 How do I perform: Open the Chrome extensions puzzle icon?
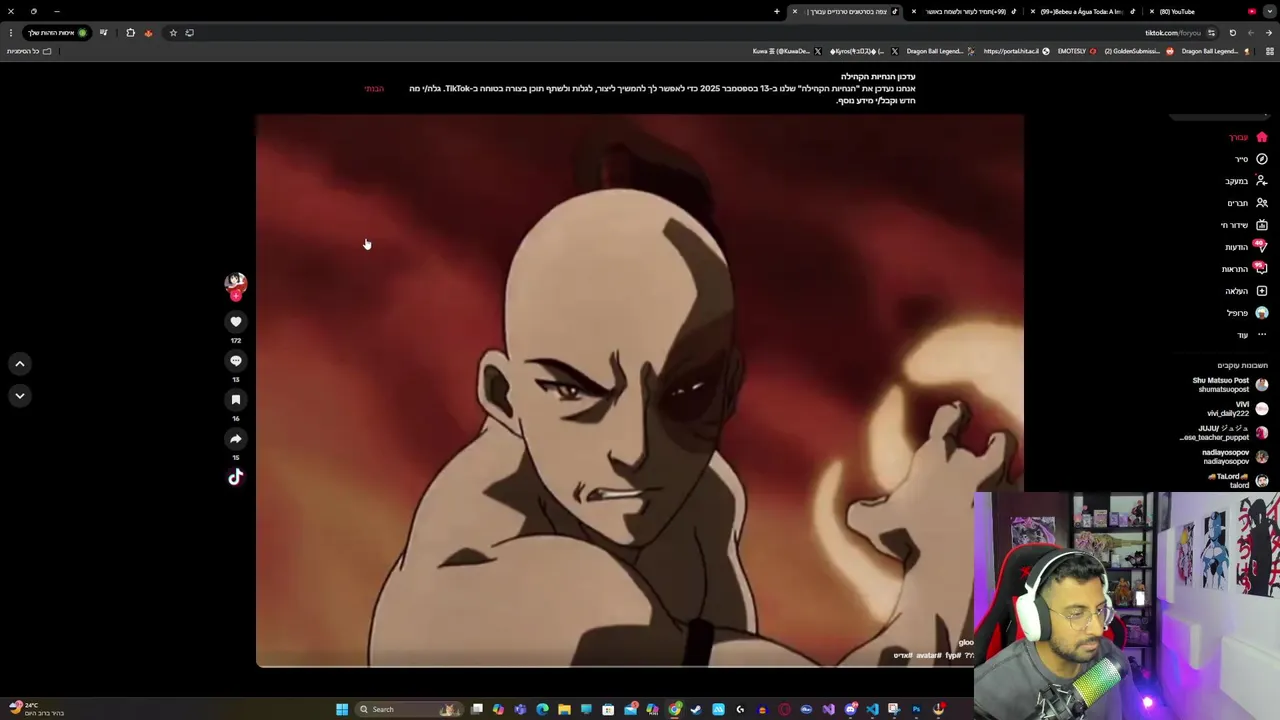coord(130,33)
